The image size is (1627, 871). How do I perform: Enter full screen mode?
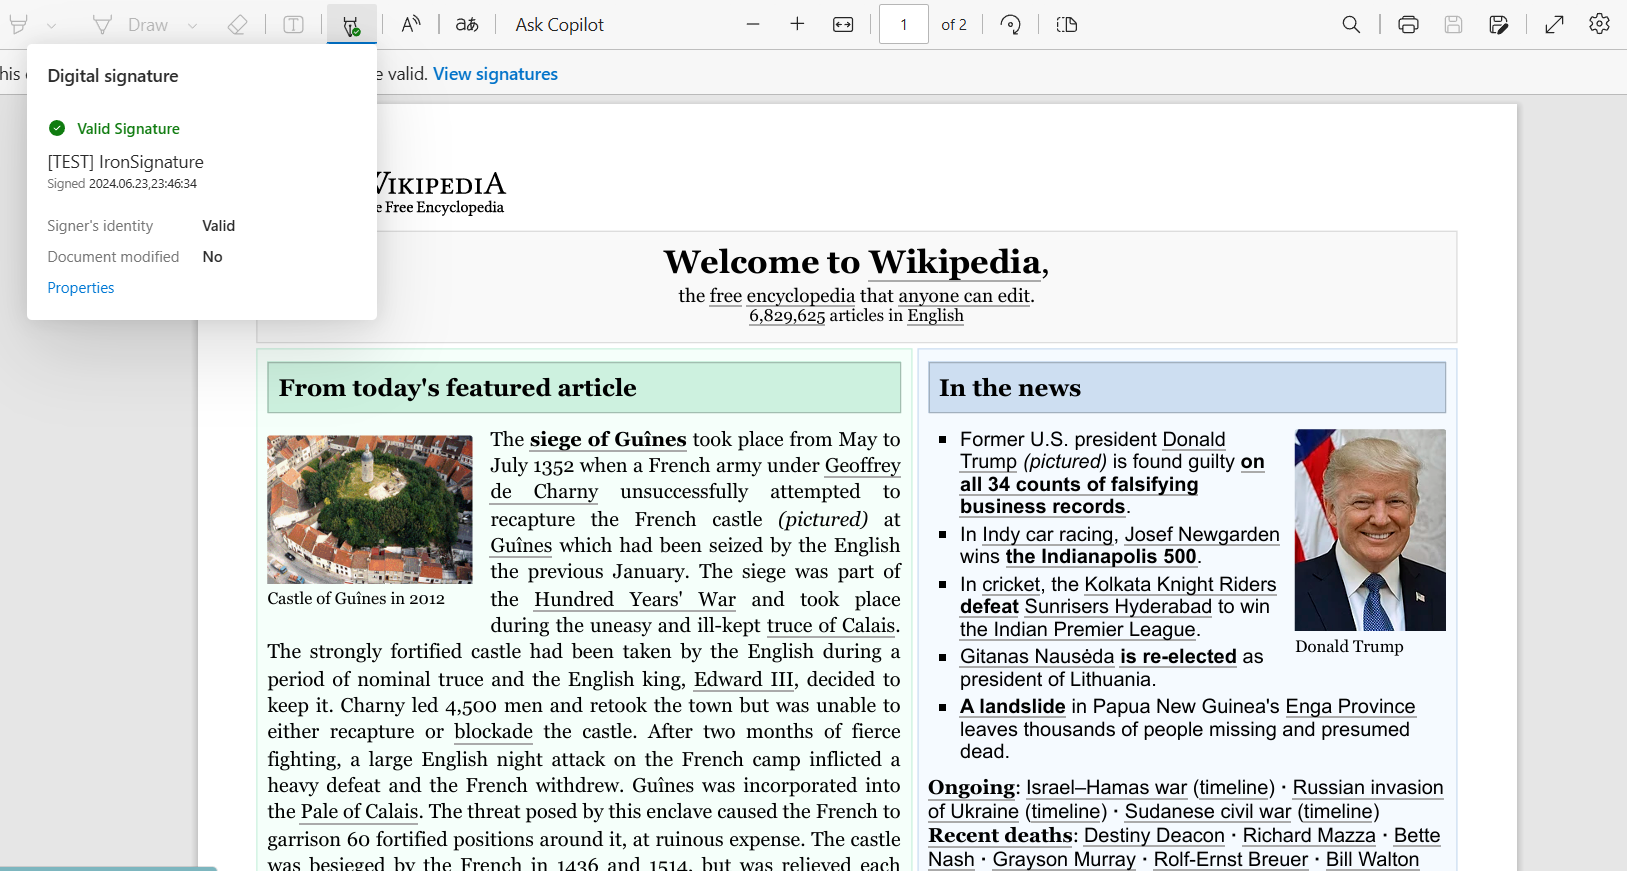[1554, 25]
